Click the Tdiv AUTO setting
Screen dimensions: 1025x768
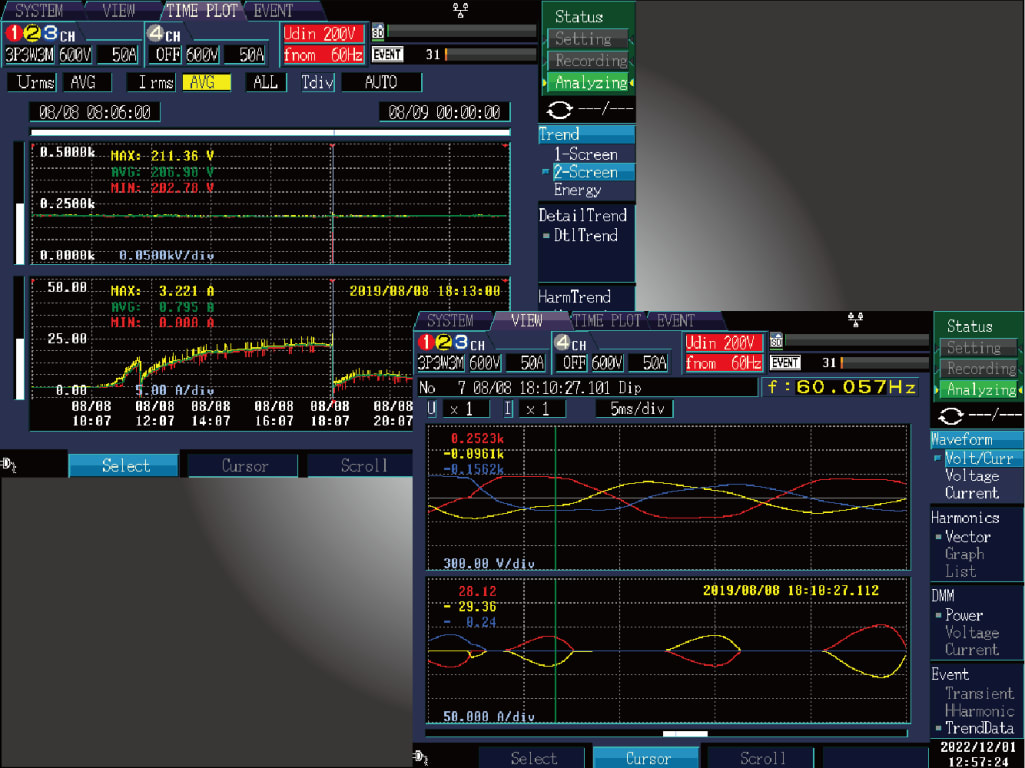pyautogui.click(x=381, y=82)
